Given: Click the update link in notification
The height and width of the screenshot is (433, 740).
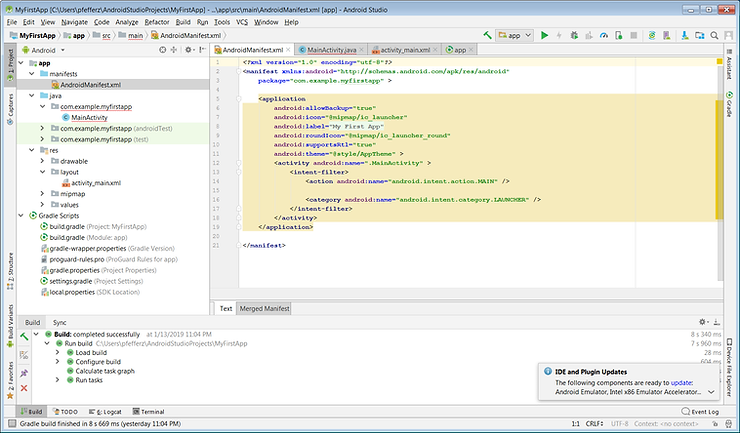Looking at the screenshot, I should pos(681,383).
